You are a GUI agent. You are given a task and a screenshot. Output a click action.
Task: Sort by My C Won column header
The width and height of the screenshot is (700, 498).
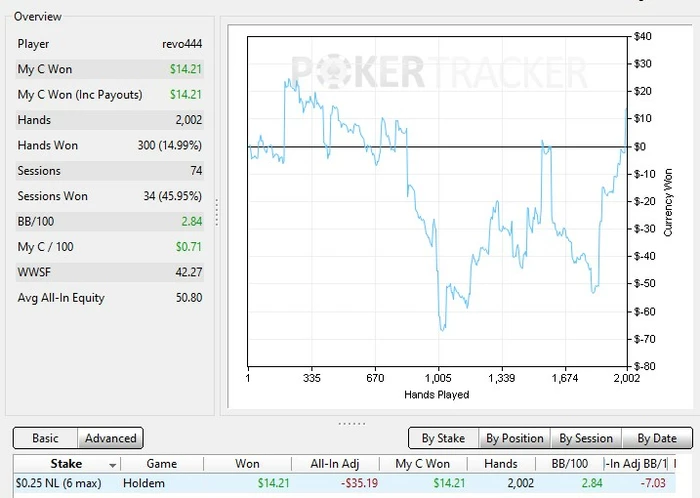422,464
